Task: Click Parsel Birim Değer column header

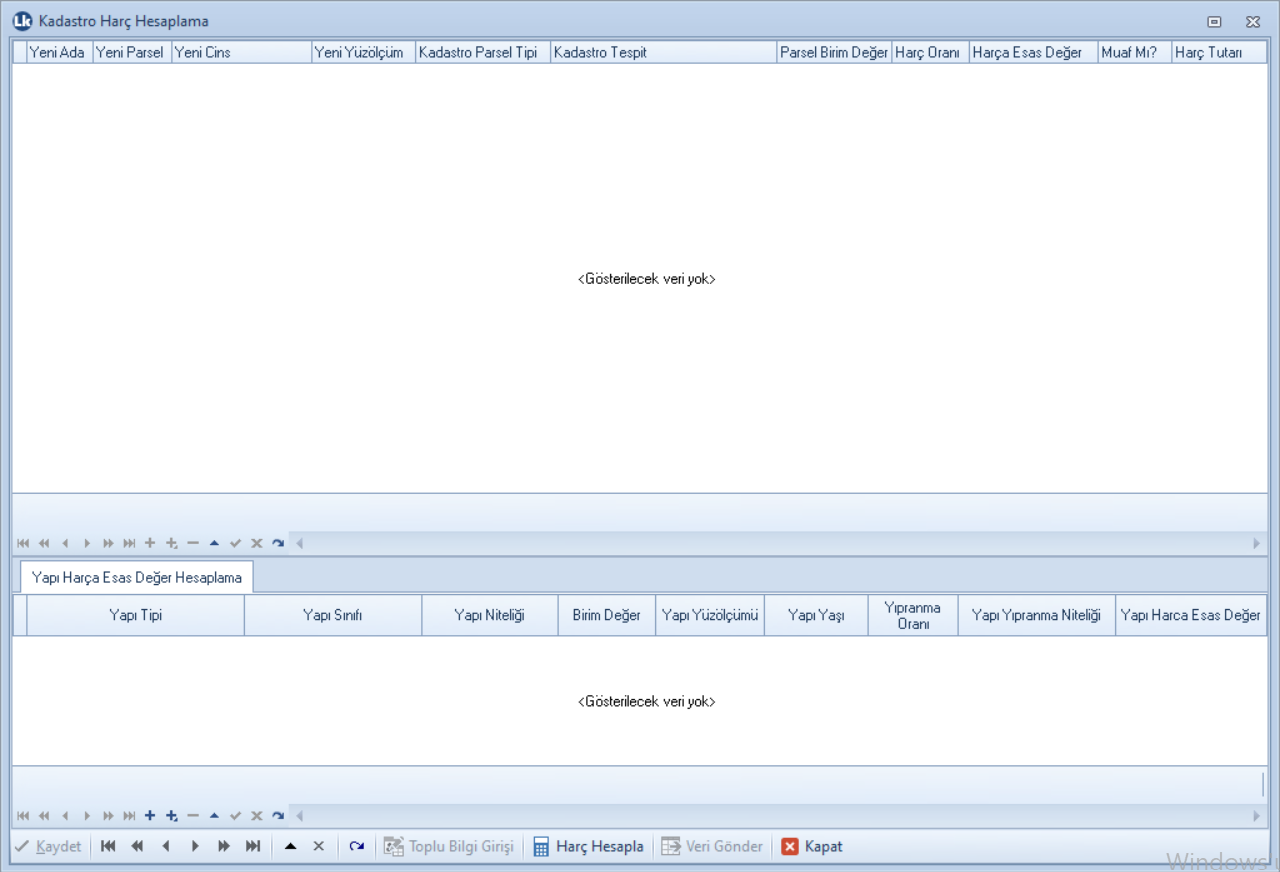Action: pyautogui.click(x=834, y=52)
